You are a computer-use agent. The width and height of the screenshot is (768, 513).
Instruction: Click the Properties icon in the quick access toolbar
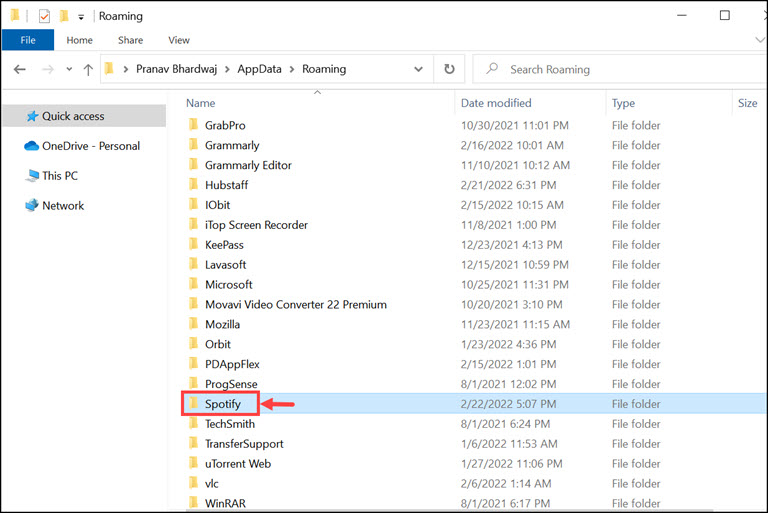click(x=44, y=16)
